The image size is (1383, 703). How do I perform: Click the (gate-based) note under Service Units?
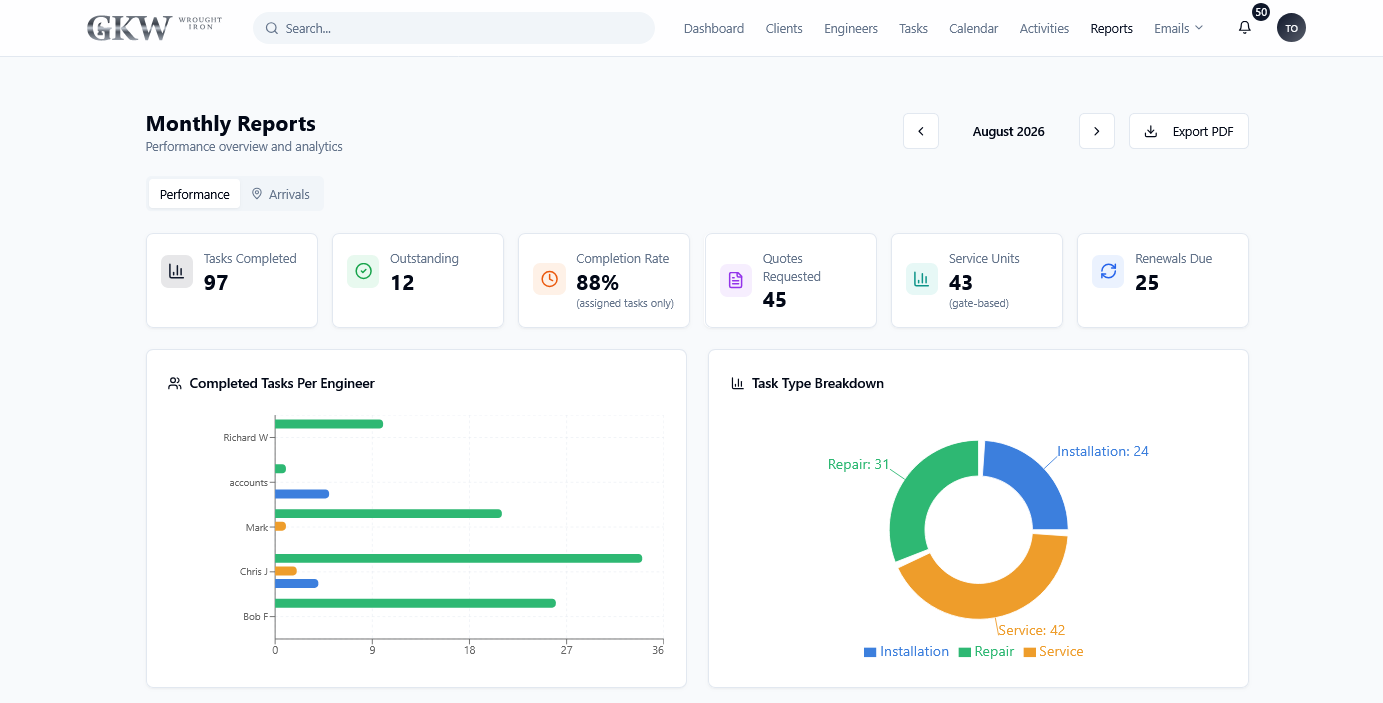point(979,303)
